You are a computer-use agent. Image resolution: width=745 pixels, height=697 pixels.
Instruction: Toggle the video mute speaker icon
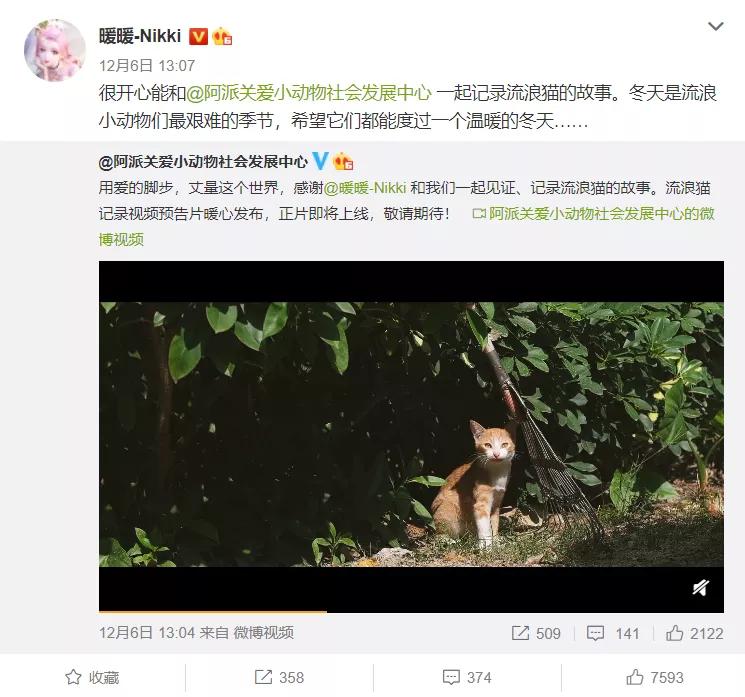[700, 588]
